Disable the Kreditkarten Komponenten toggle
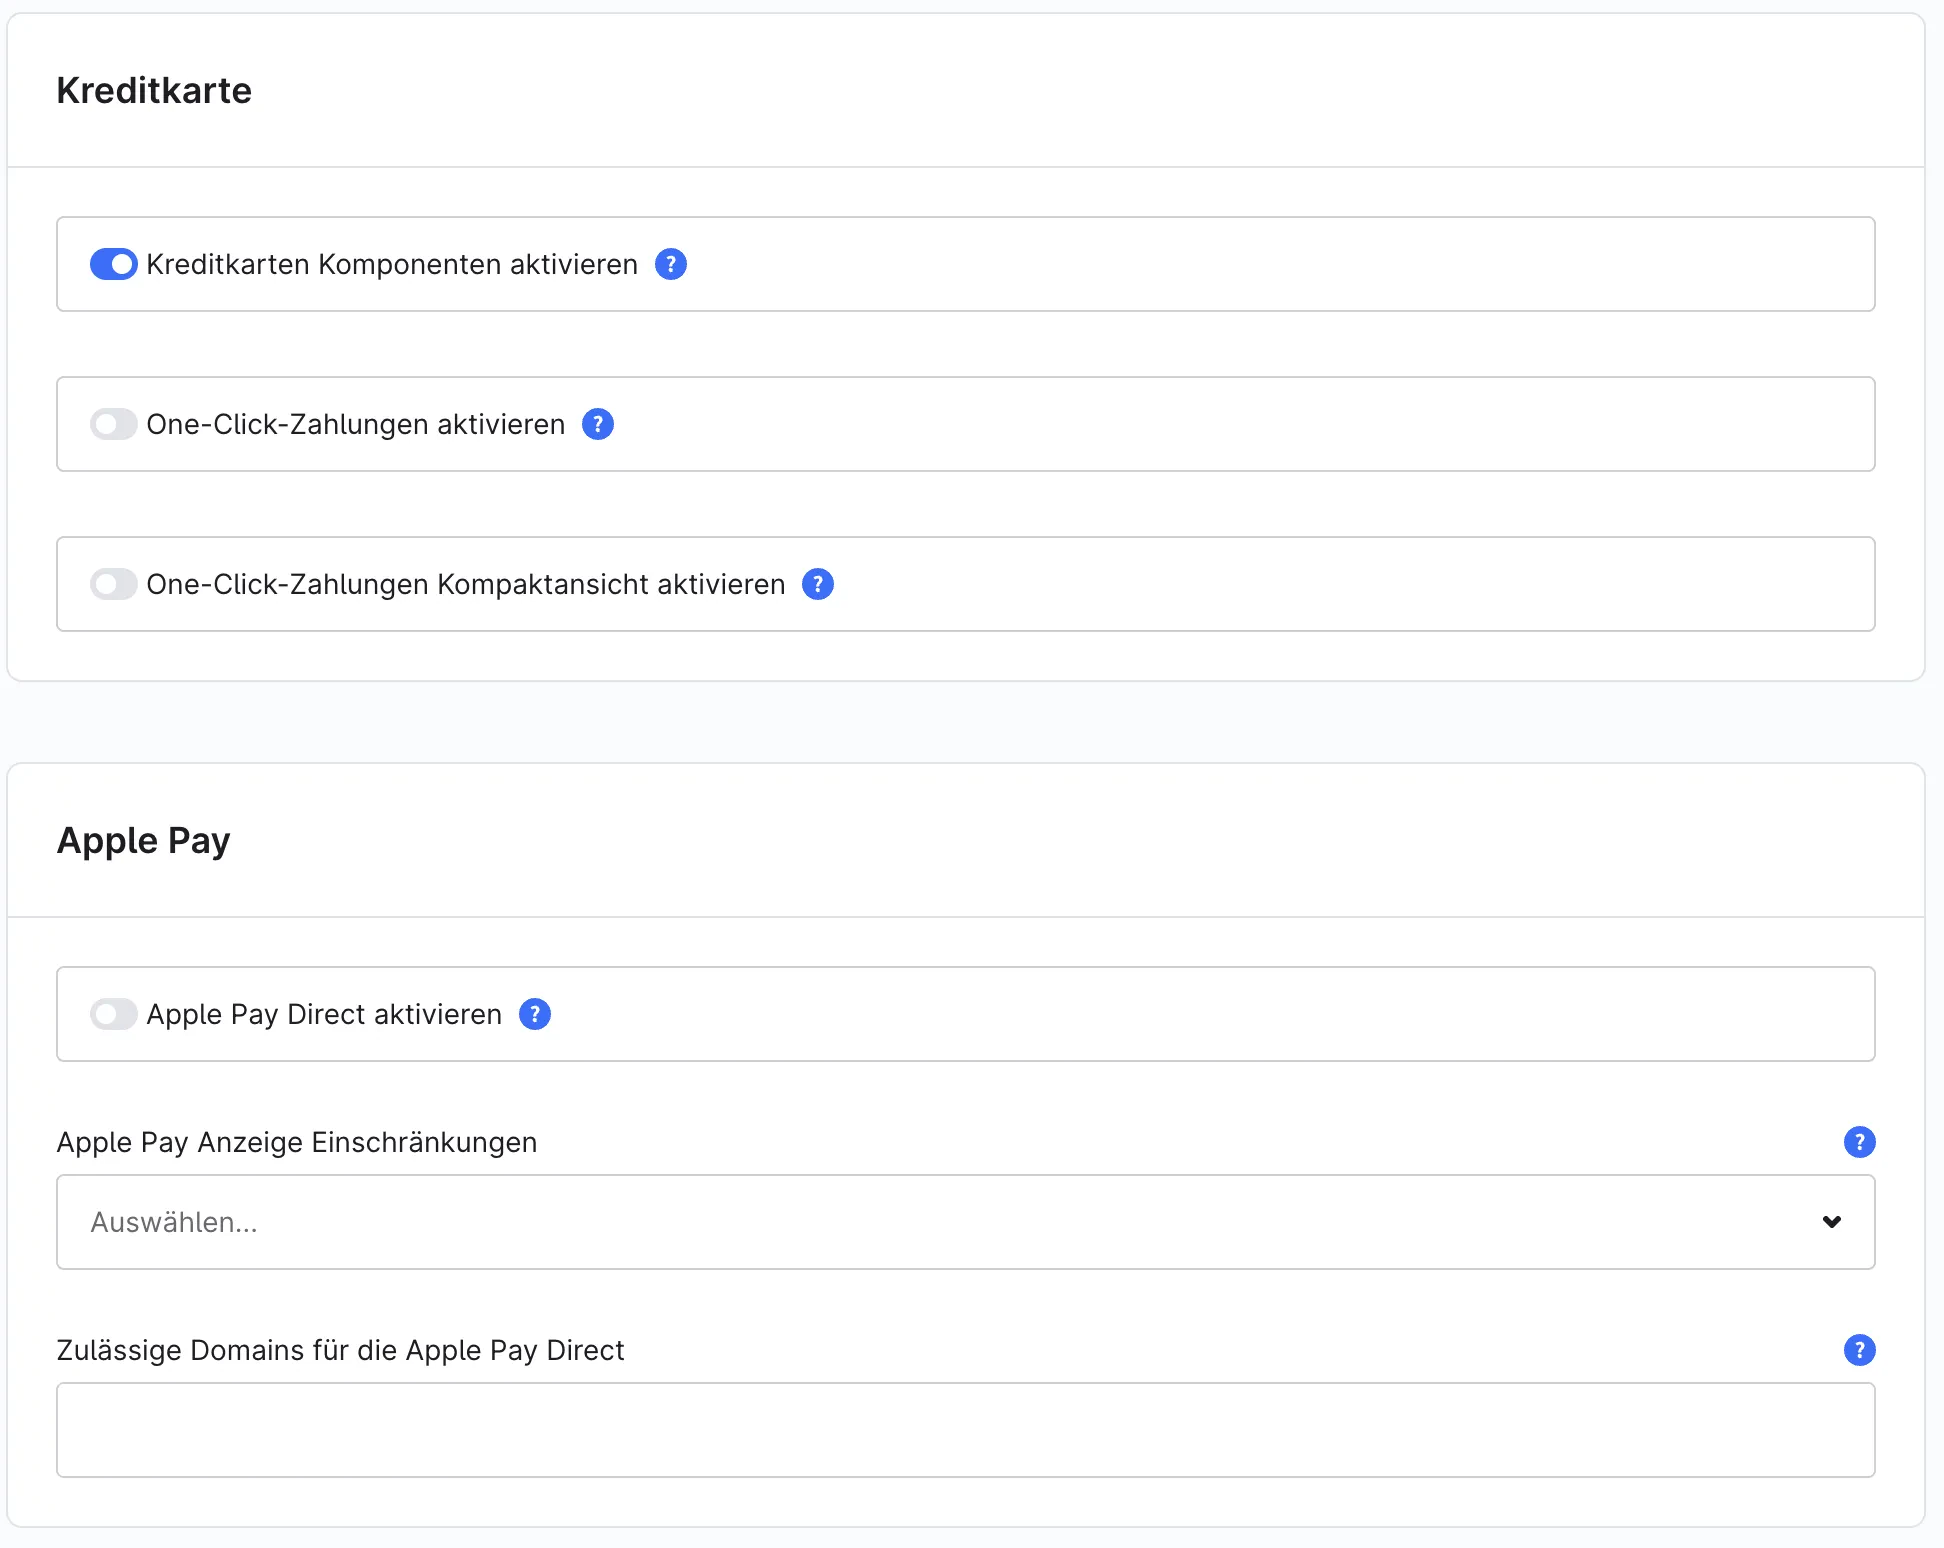Screen dimensions: 1944x1548 click(x=113, y=264)
